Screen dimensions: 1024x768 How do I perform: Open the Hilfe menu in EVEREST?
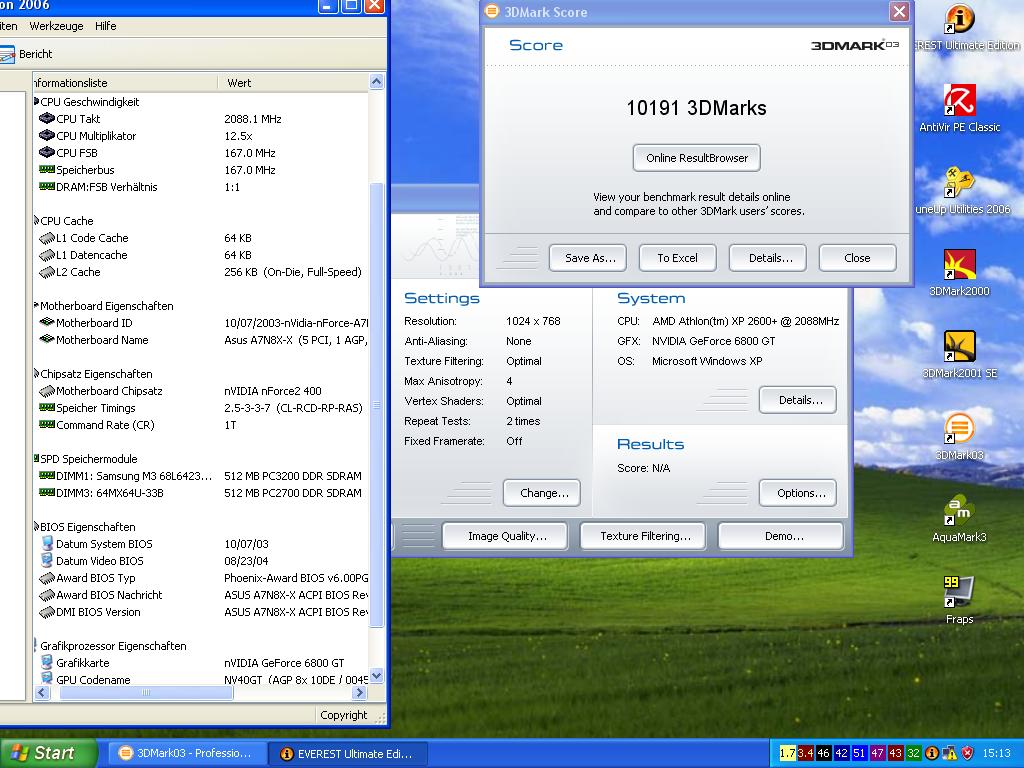[x=105, y=26]
